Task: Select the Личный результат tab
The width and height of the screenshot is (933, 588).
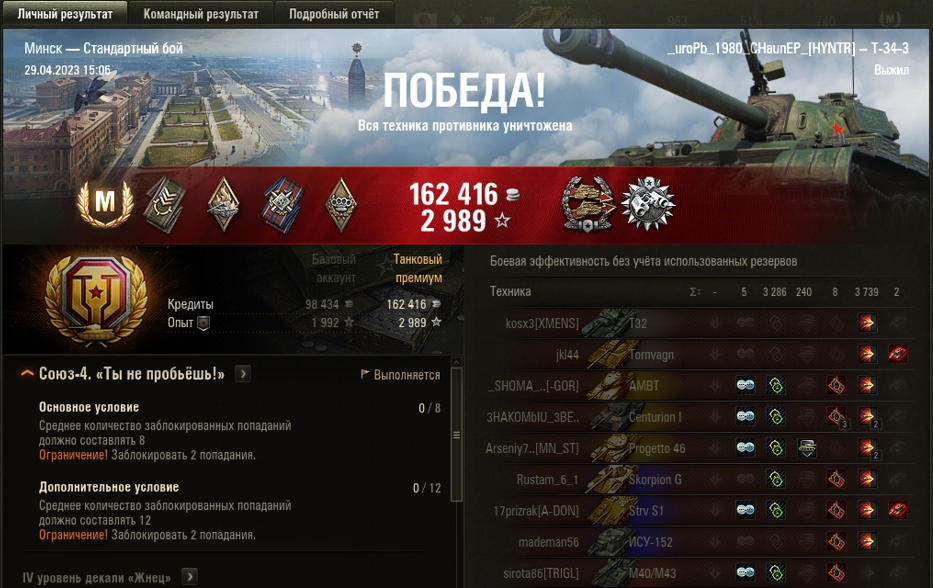Action: pyautogui.click(x=65, y=13)
